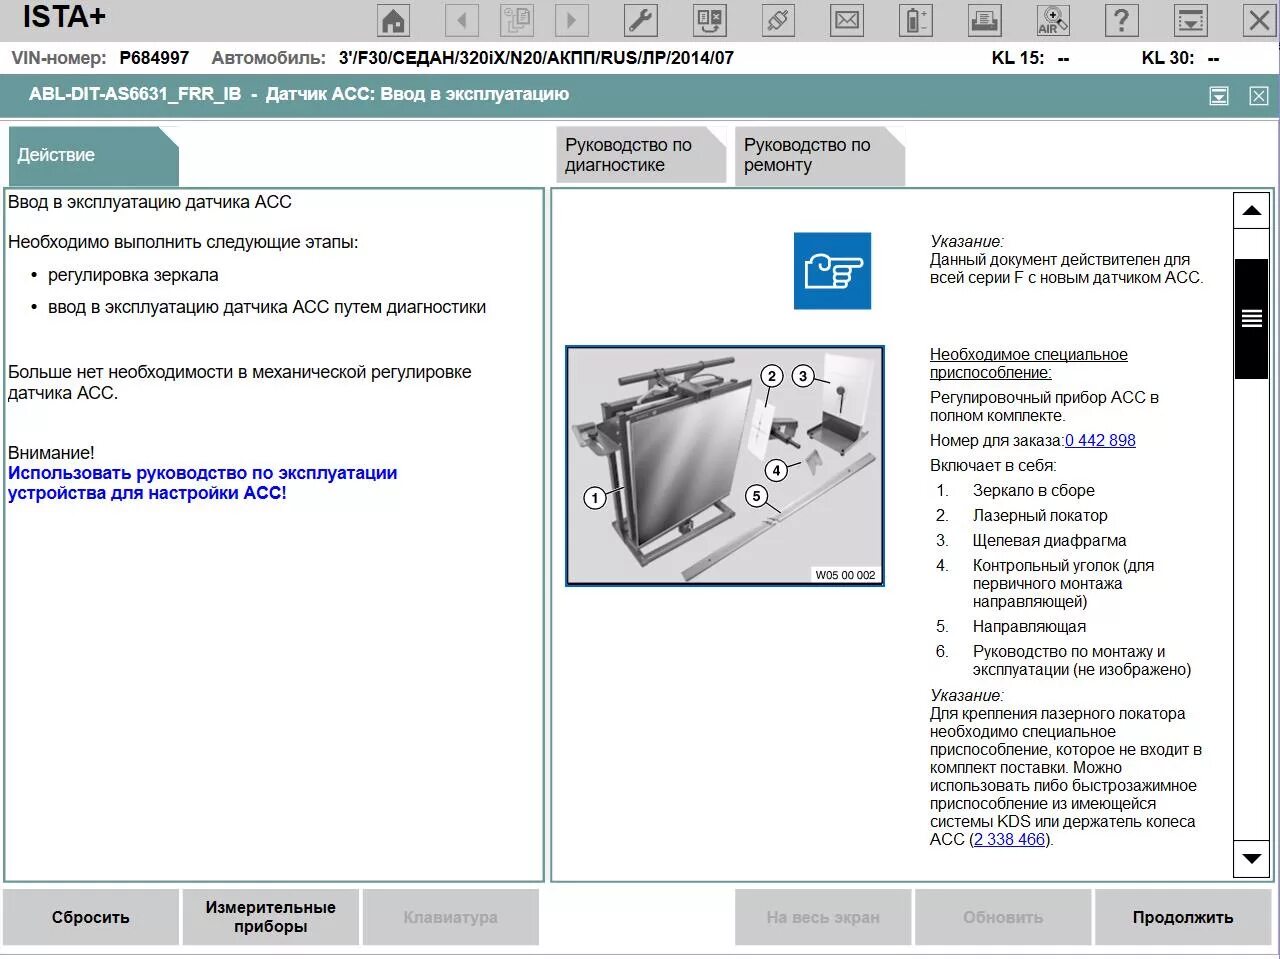Close the ISTA+ application with X
The height and width of the screenshot is (959, 1280).
pos(1259,20)
